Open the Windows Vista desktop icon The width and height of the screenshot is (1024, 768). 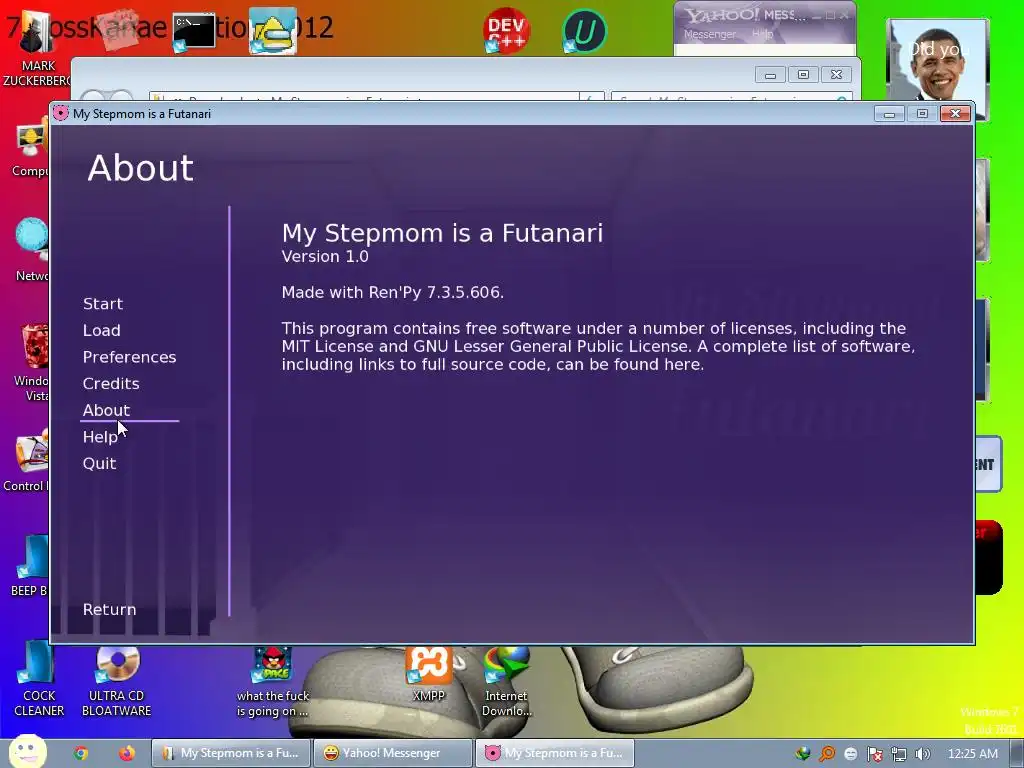pyautogui.click(x=29, y=362)
